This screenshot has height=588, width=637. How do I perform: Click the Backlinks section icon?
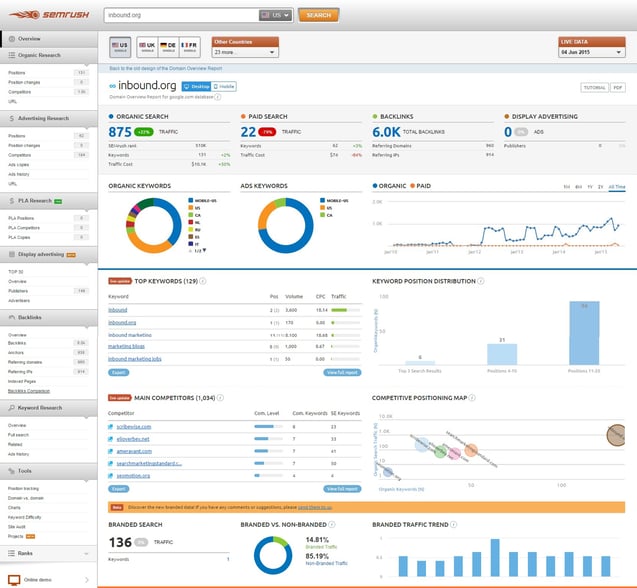(12, 317)
